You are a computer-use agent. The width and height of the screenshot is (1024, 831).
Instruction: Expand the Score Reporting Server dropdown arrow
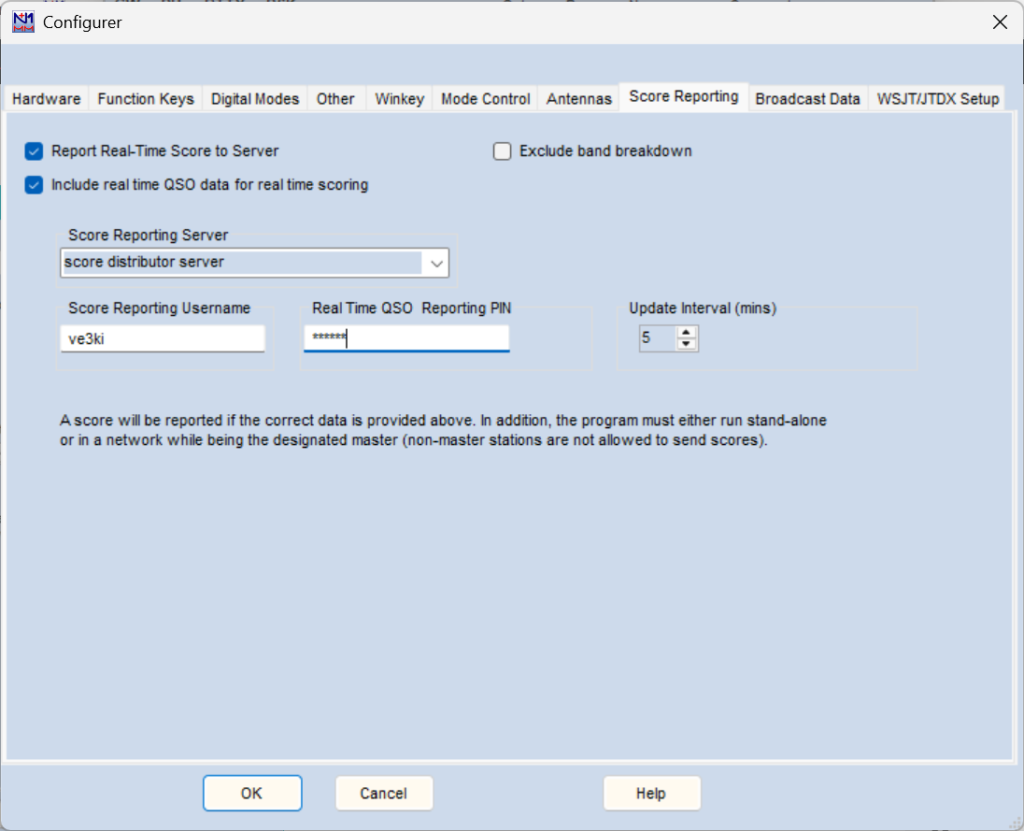tap(436, 263)
